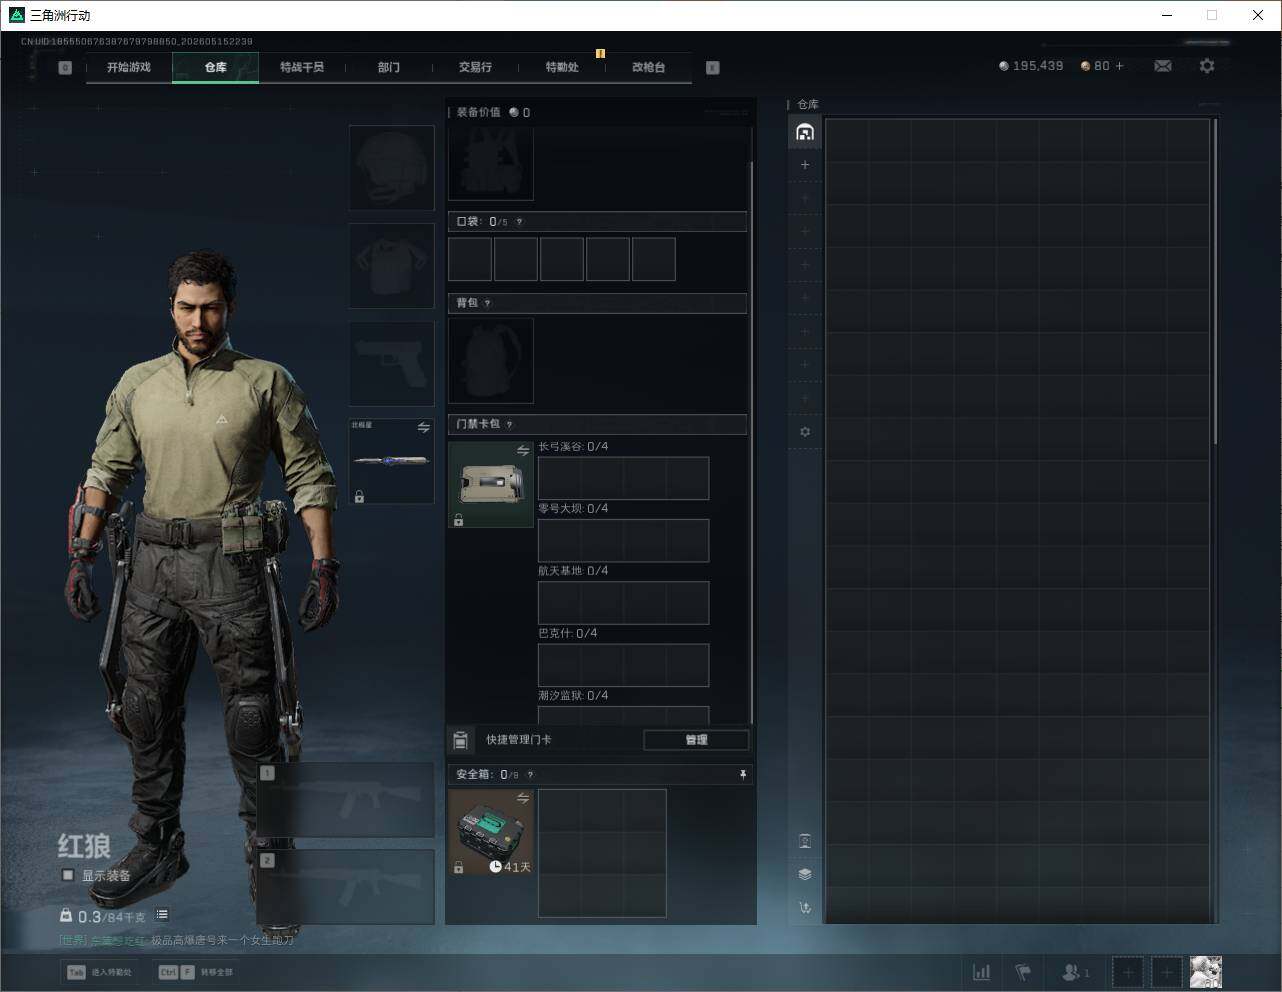
Task: Click the 195,439 currency balance
Action: [1031, 66]
